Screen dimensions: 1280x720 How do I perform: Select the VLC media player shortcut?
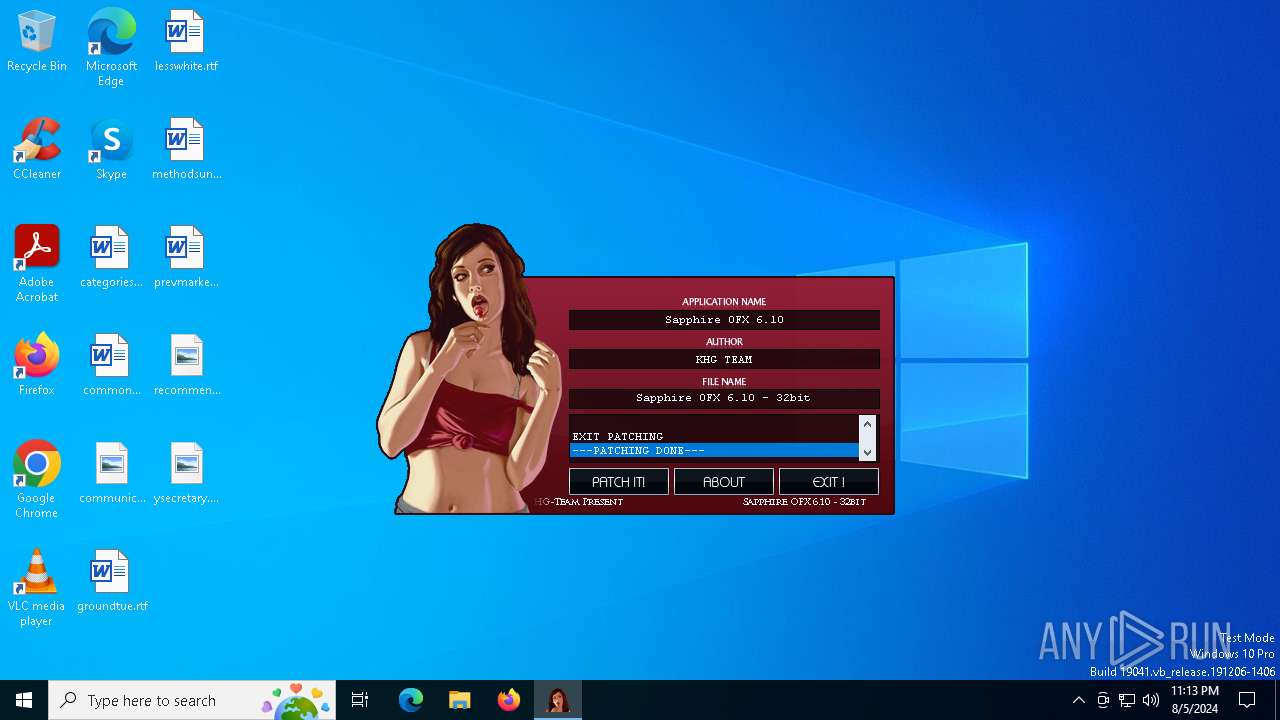(37, 588)
